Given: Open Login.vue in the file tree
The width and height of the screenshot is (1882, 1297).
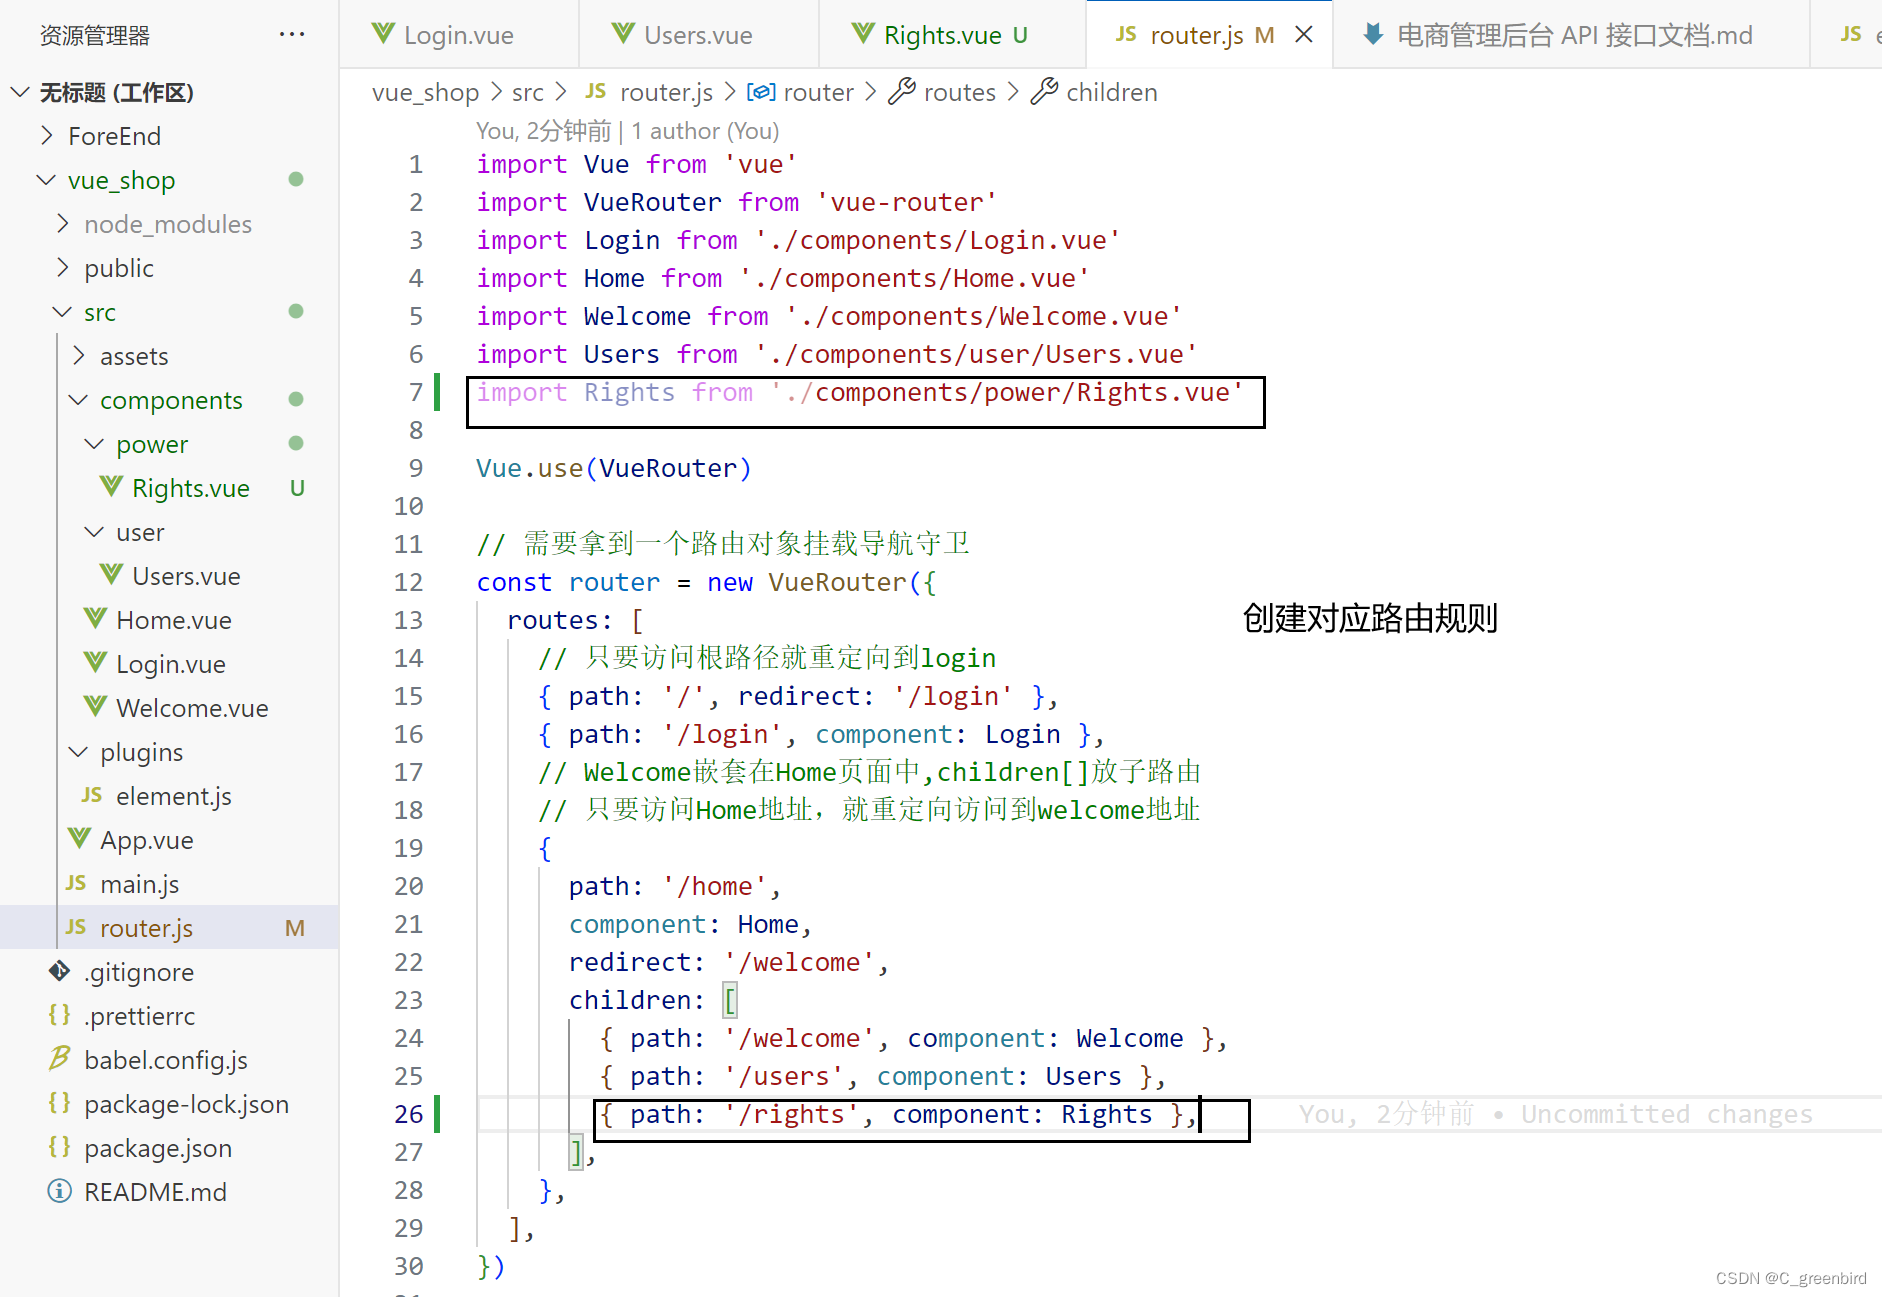Looking at the screenshot, I should click(x=170, y=664).
